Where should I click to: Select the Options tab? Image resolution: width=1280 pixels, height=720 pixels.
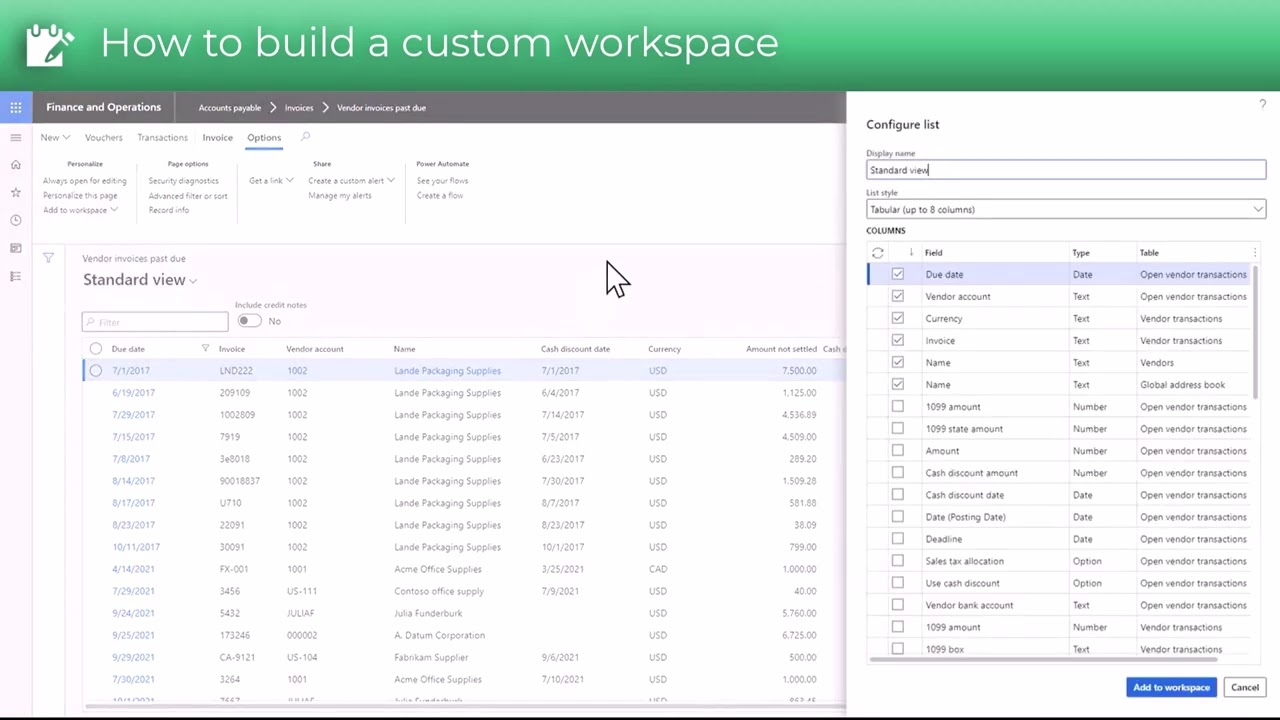(x=264, y=137)
